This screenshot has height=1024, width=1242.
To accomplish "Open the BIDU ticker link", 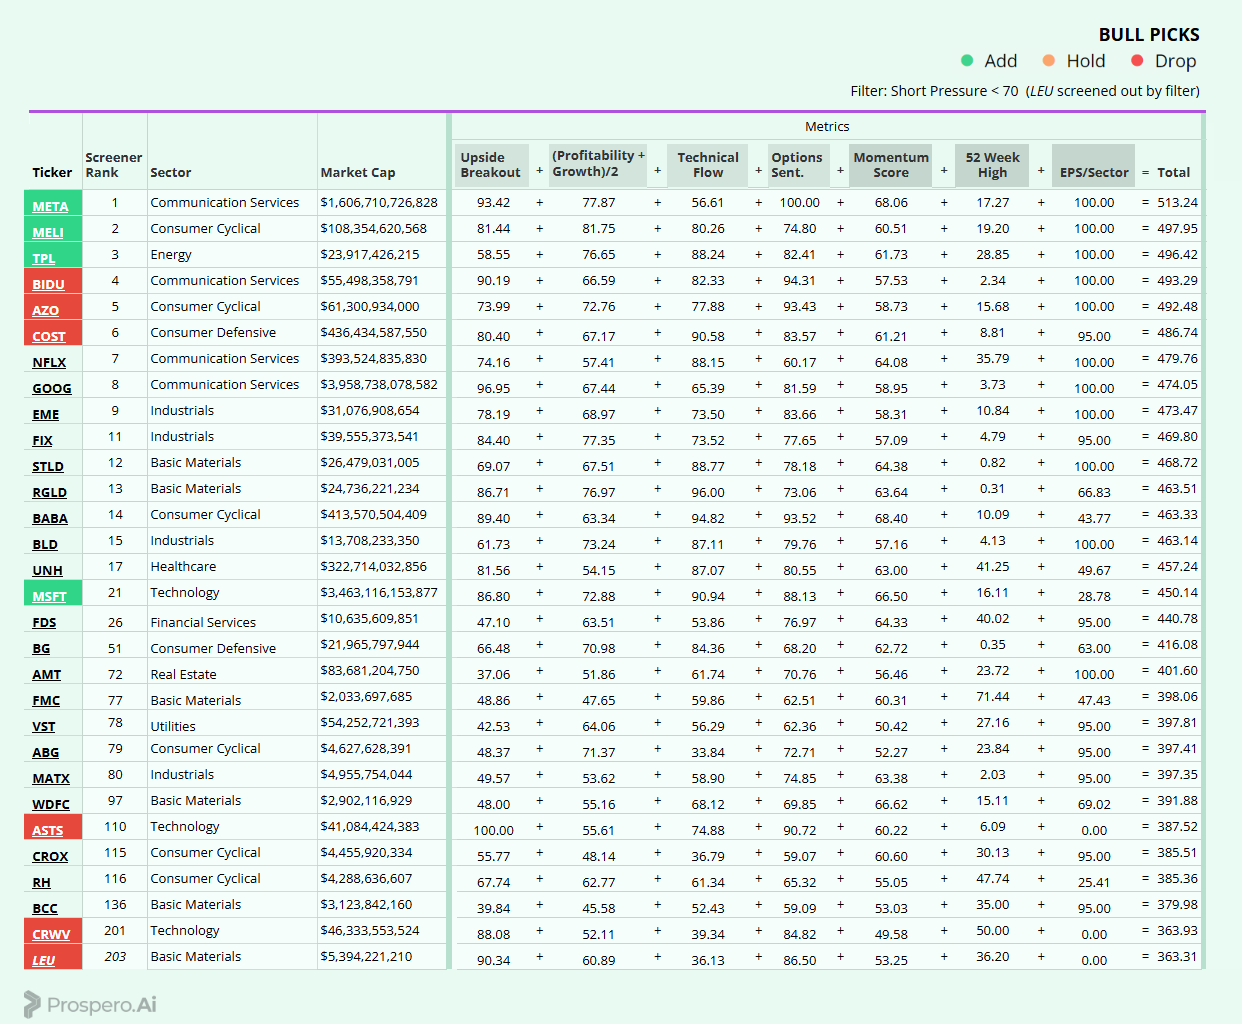I will pyautogui.click(x=48, y=284).
